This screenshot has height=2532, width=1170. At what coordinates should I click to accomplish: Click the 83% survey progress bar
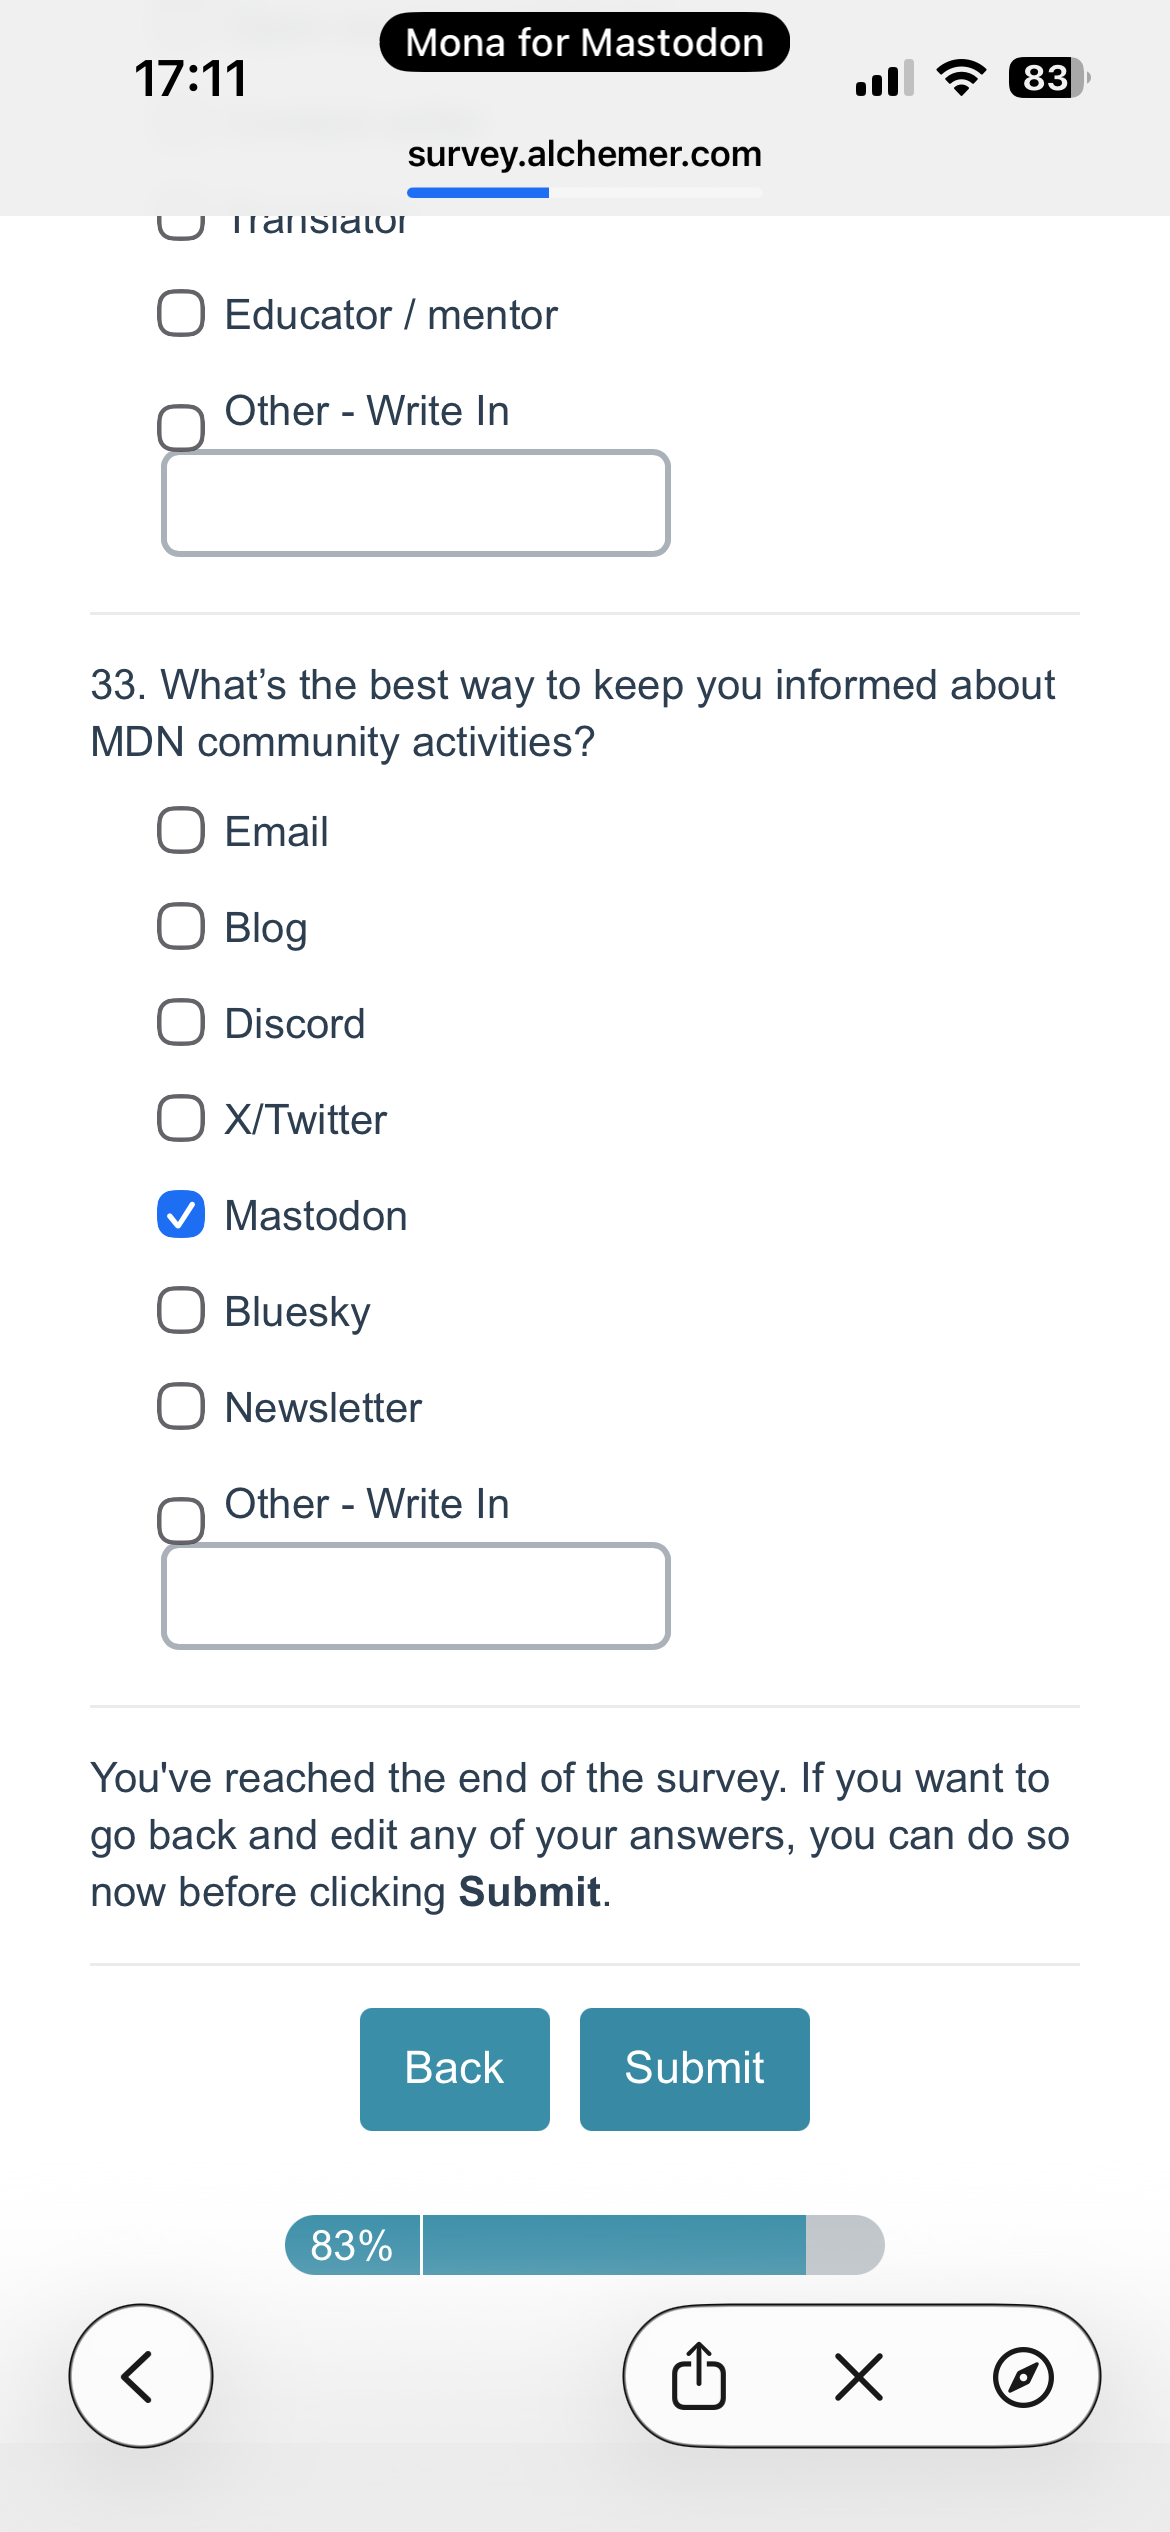coord(584,2245)
